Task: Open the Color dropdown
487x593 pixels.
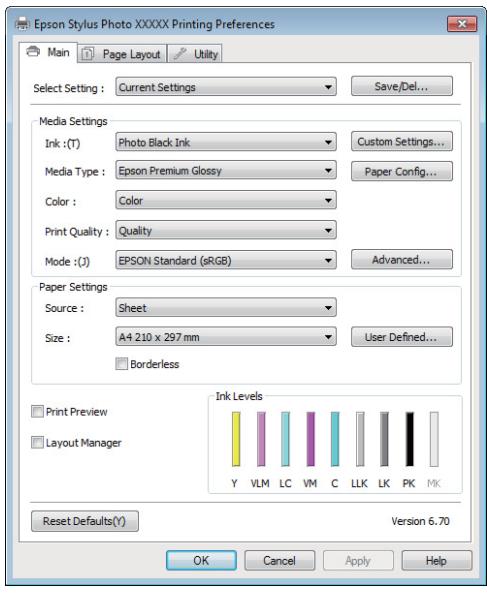Action: tap(226, 200)
